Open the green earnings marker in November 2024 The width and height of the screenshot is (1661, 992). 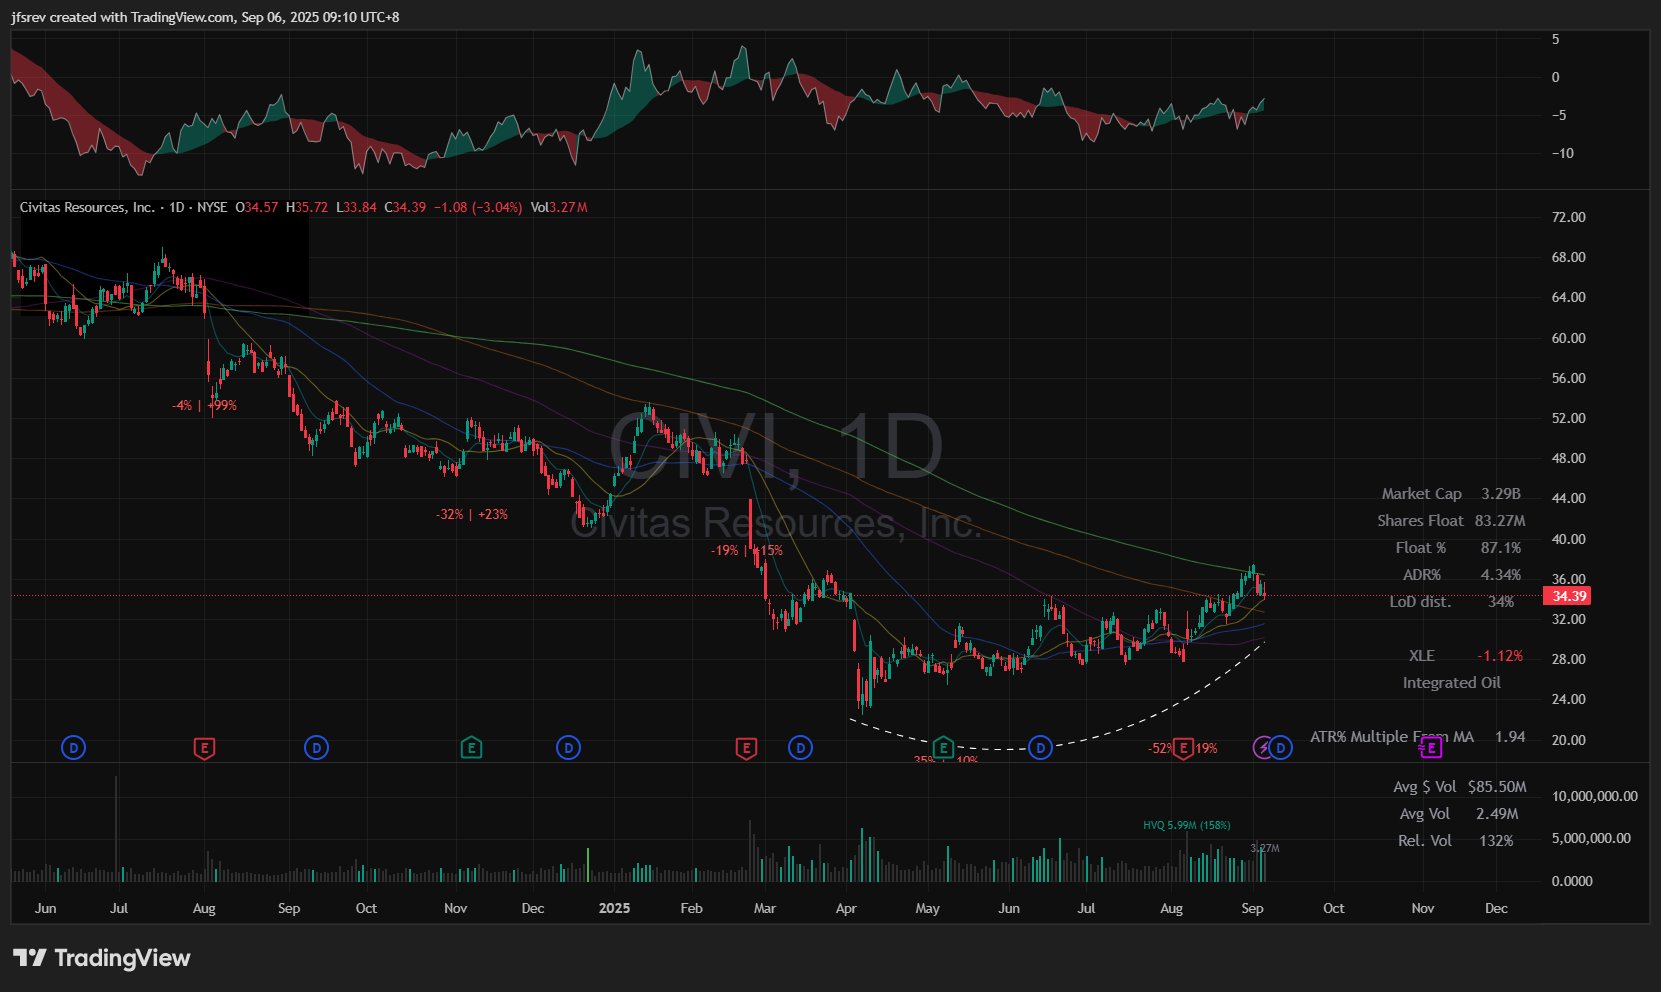[471, 747]
